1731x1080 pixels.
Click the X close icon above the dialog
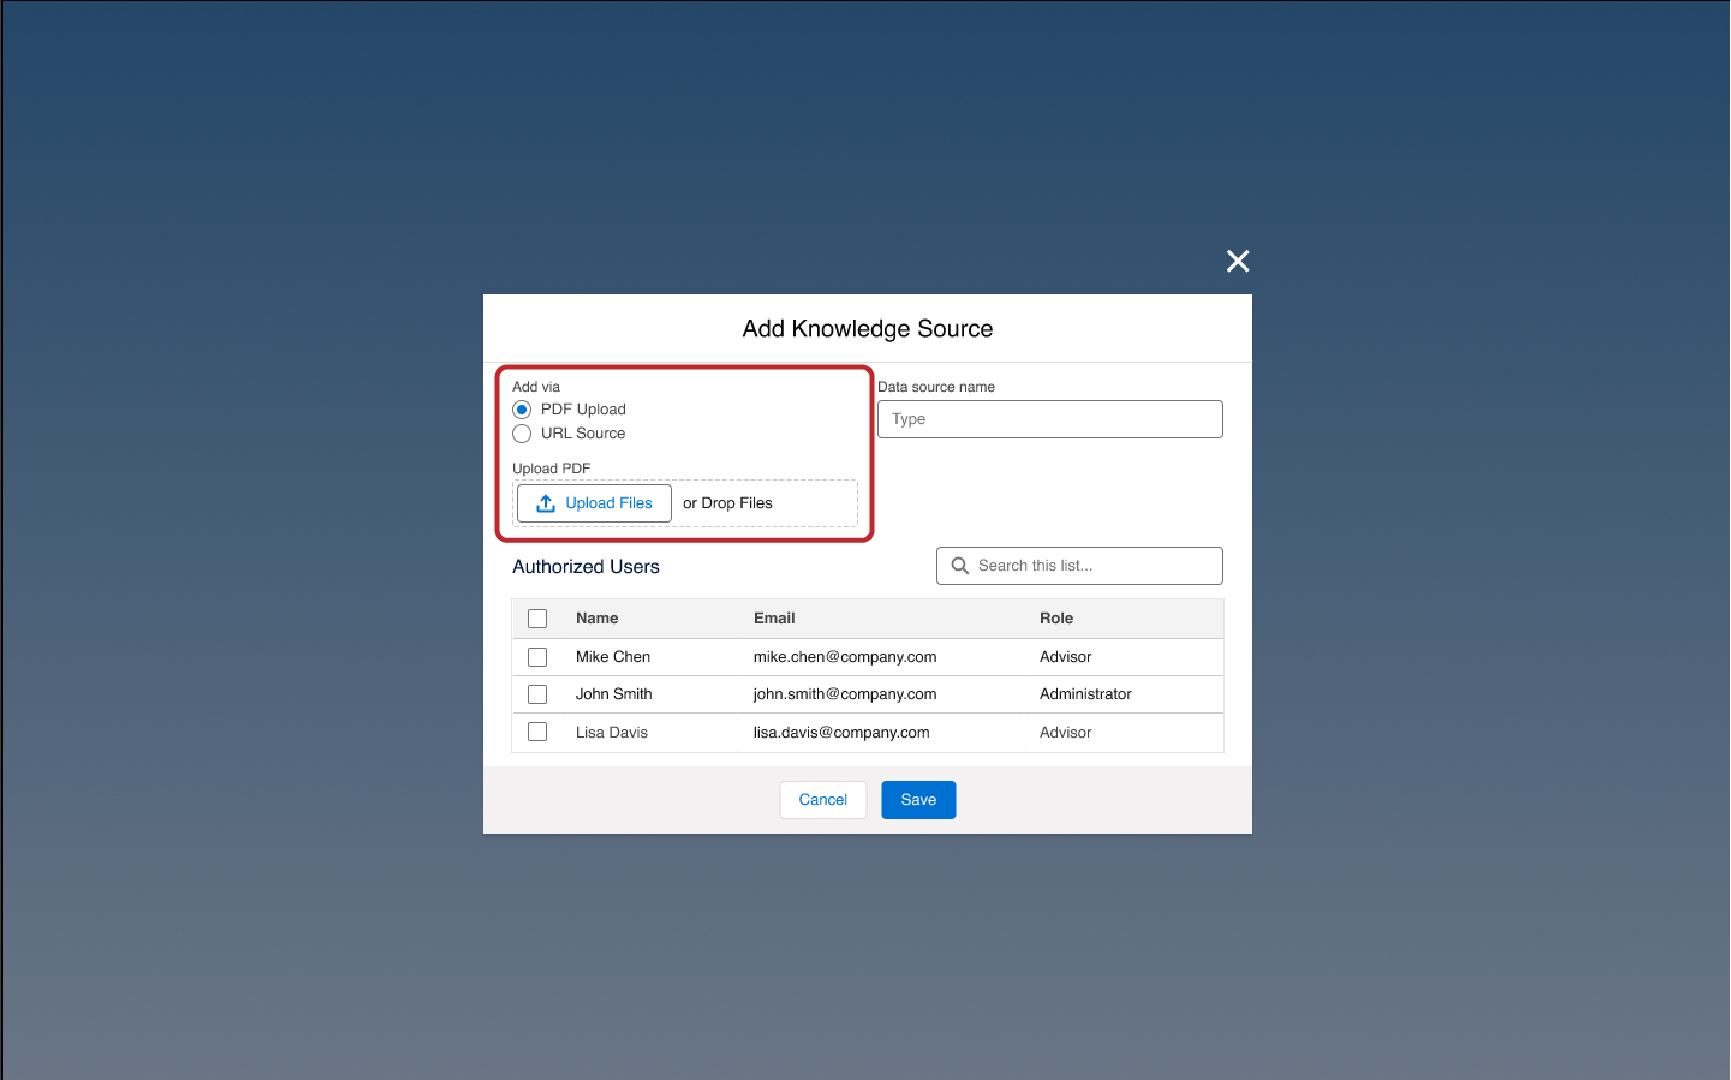(1238, 261)
